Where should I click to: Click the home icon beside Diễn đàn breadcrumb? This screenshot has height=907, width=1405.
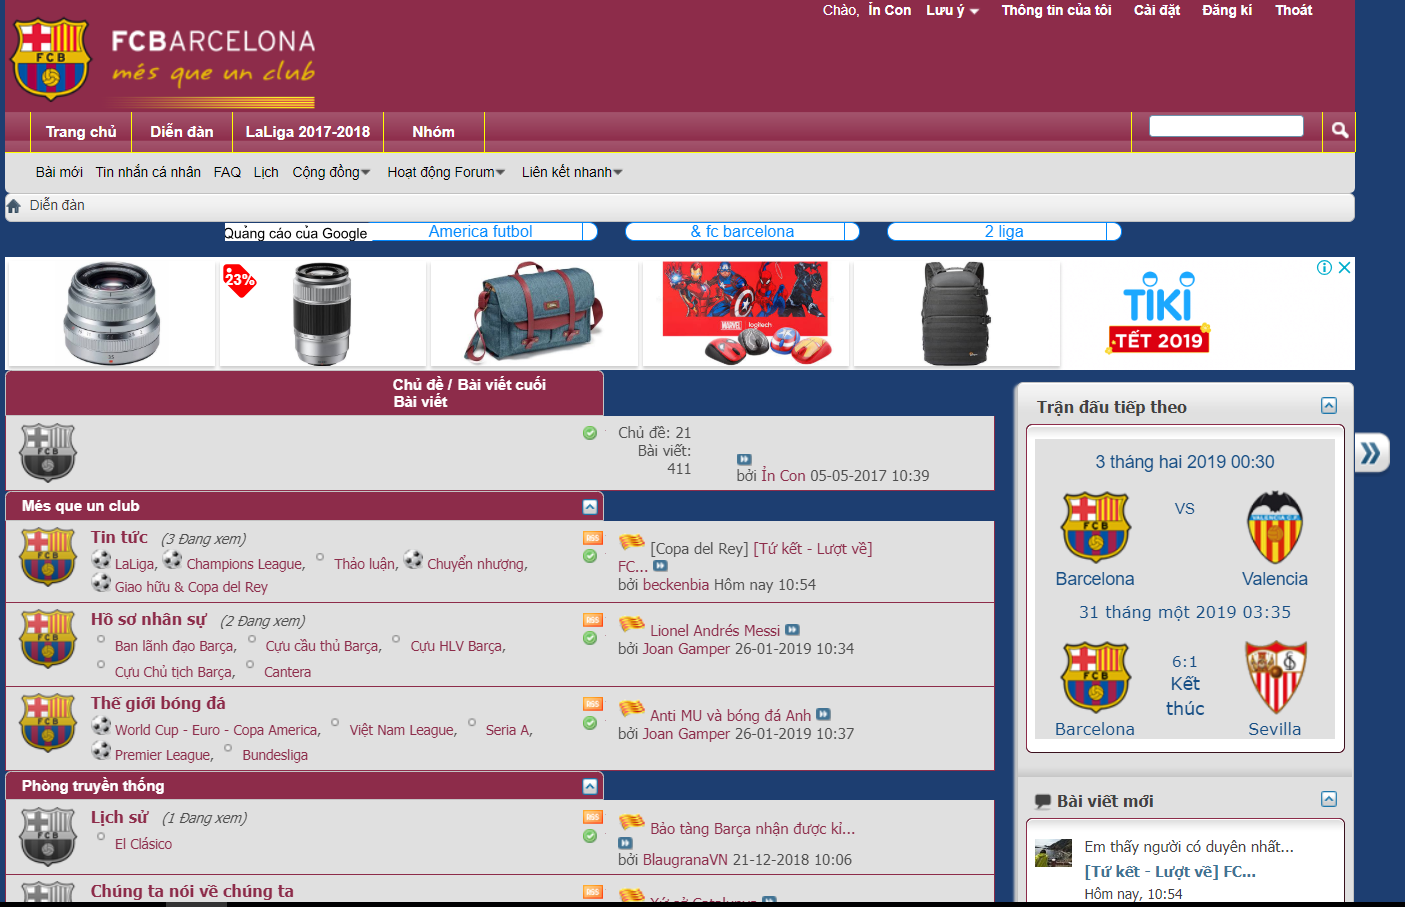point(14,206)
